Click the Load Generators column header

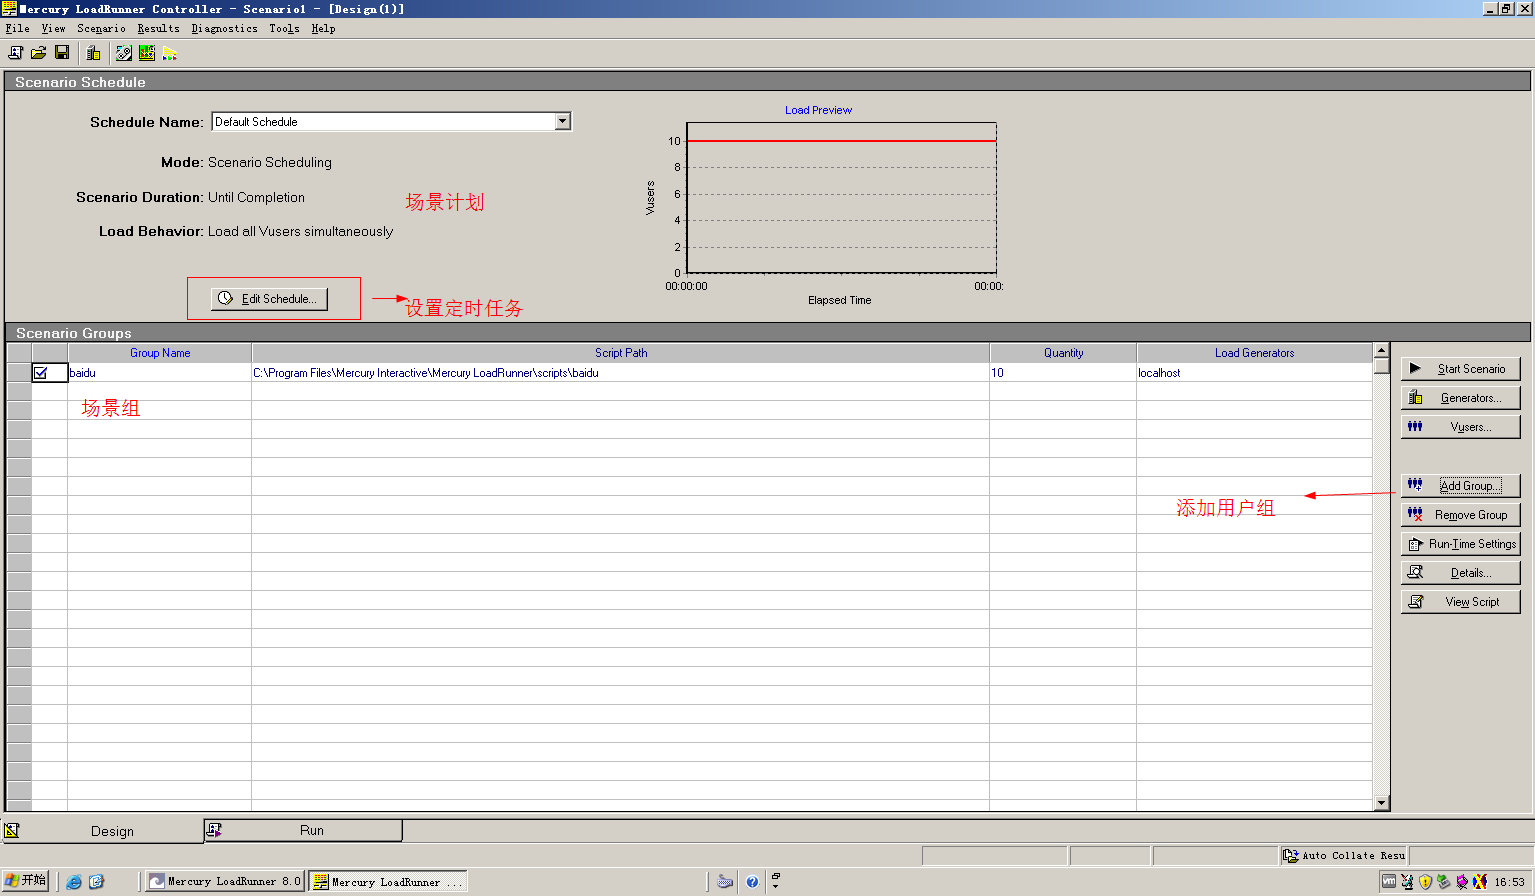(1254, 352)
